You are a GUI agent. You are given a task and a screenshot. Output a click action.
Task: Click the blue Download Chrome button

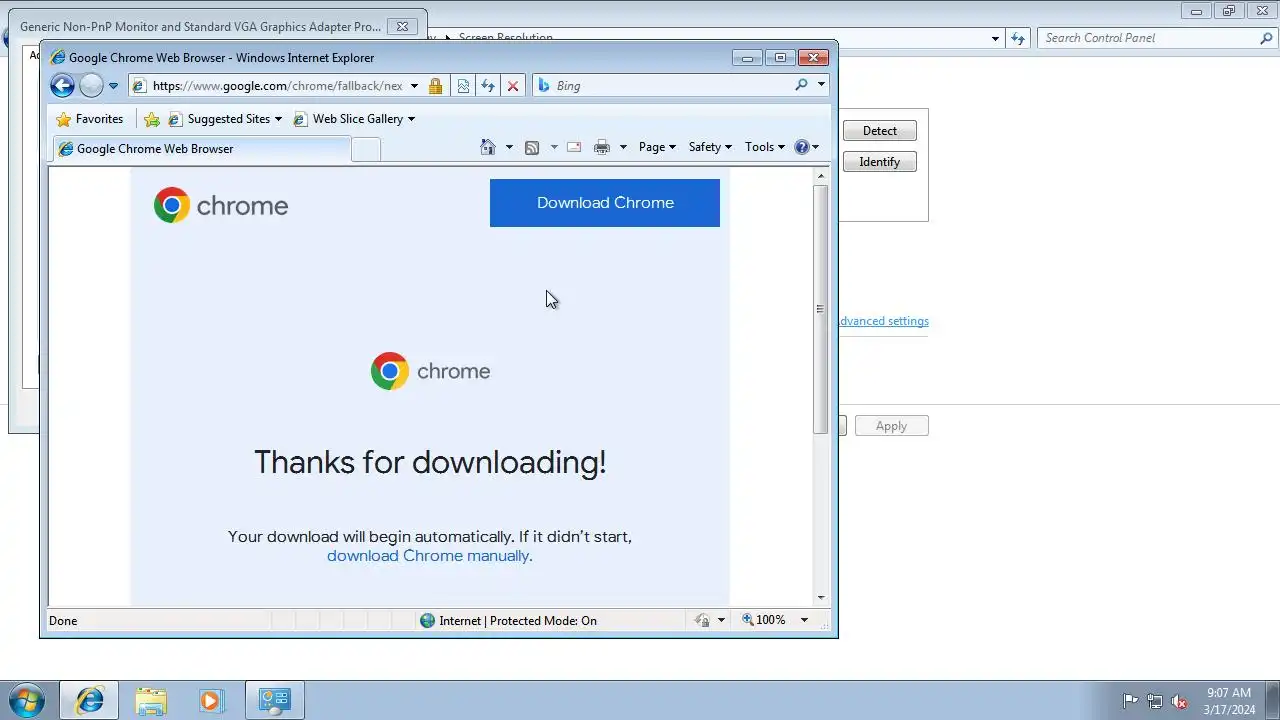605,203
